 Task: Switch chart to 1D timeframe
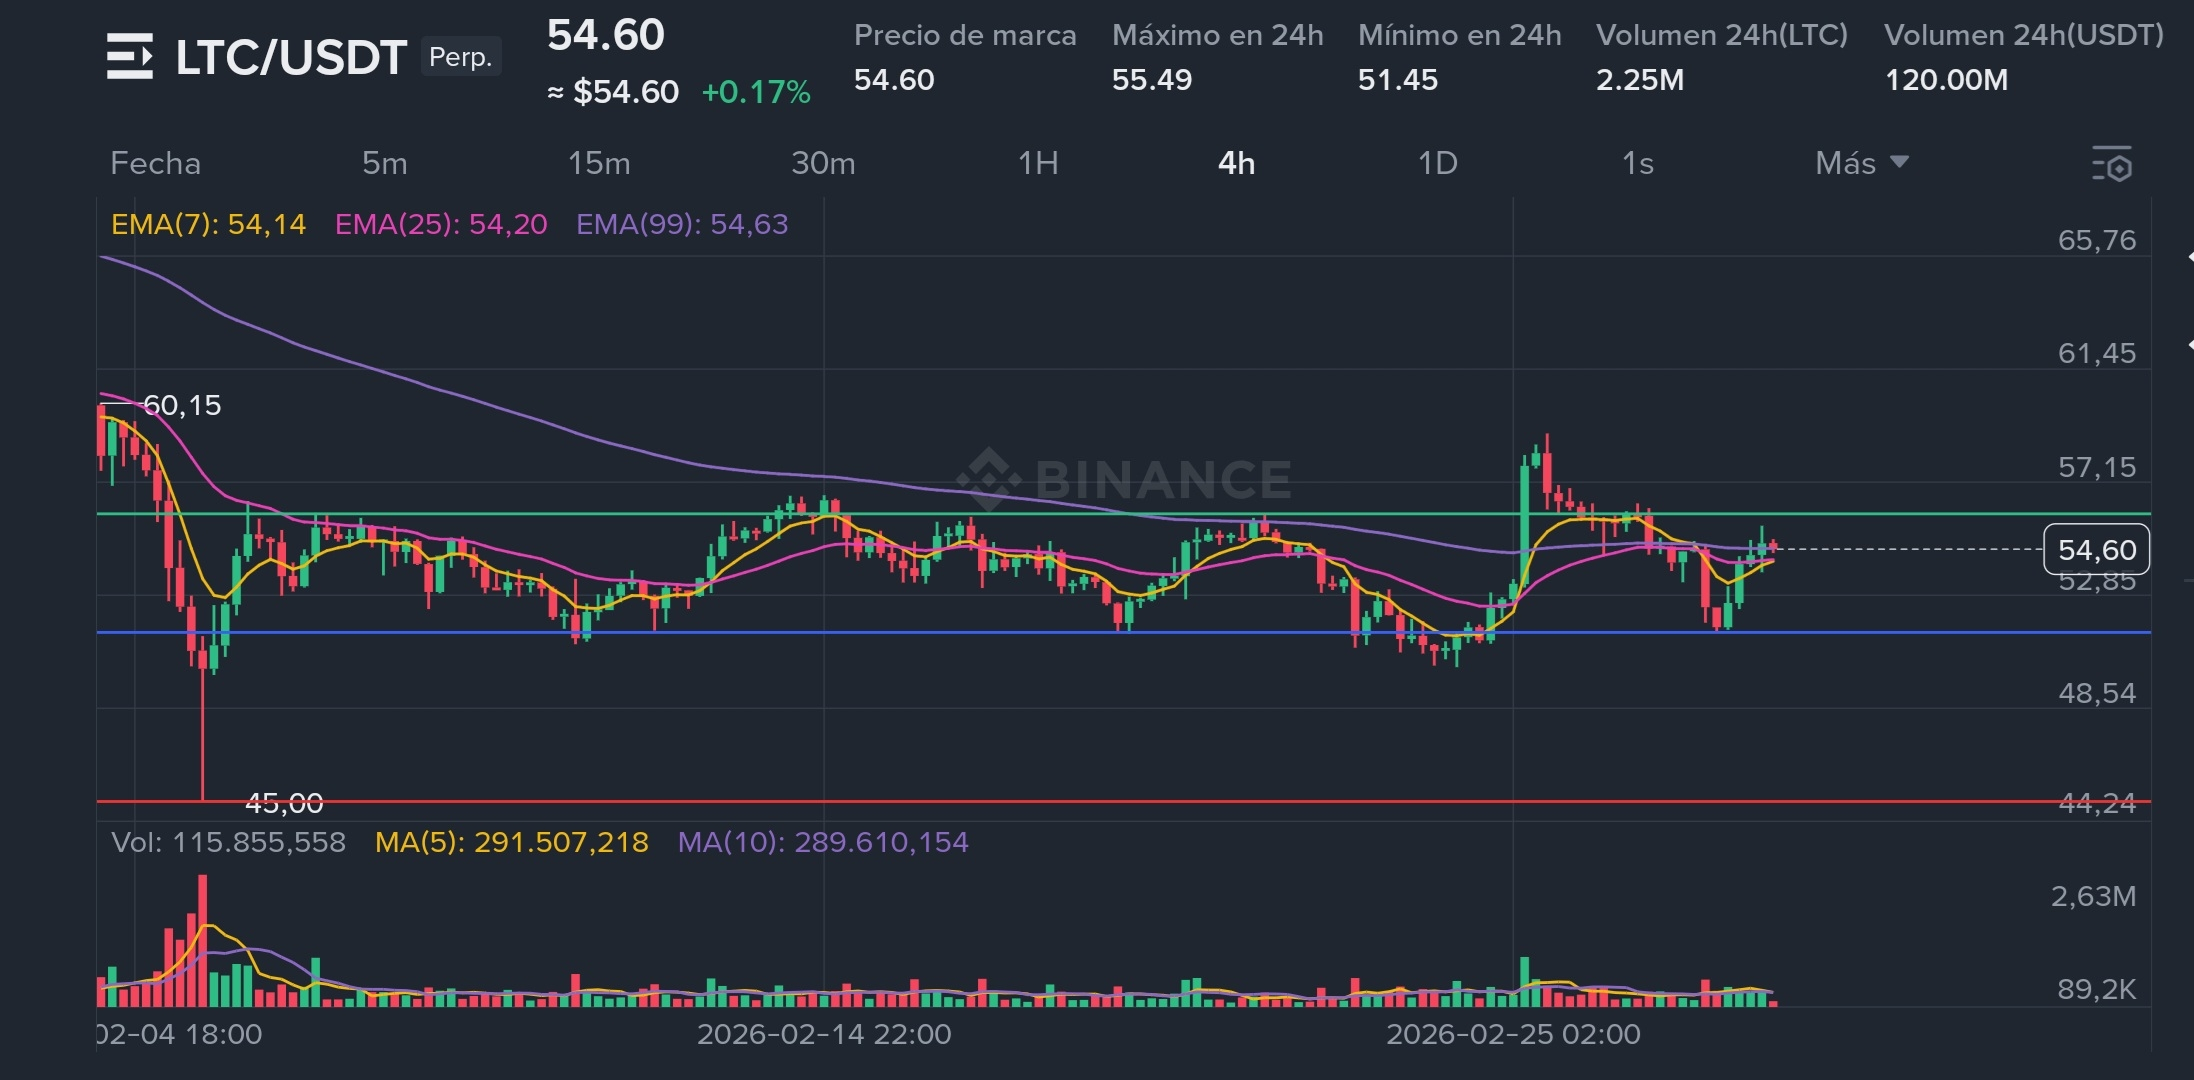pyautogui.click(x=1437, y=163)
